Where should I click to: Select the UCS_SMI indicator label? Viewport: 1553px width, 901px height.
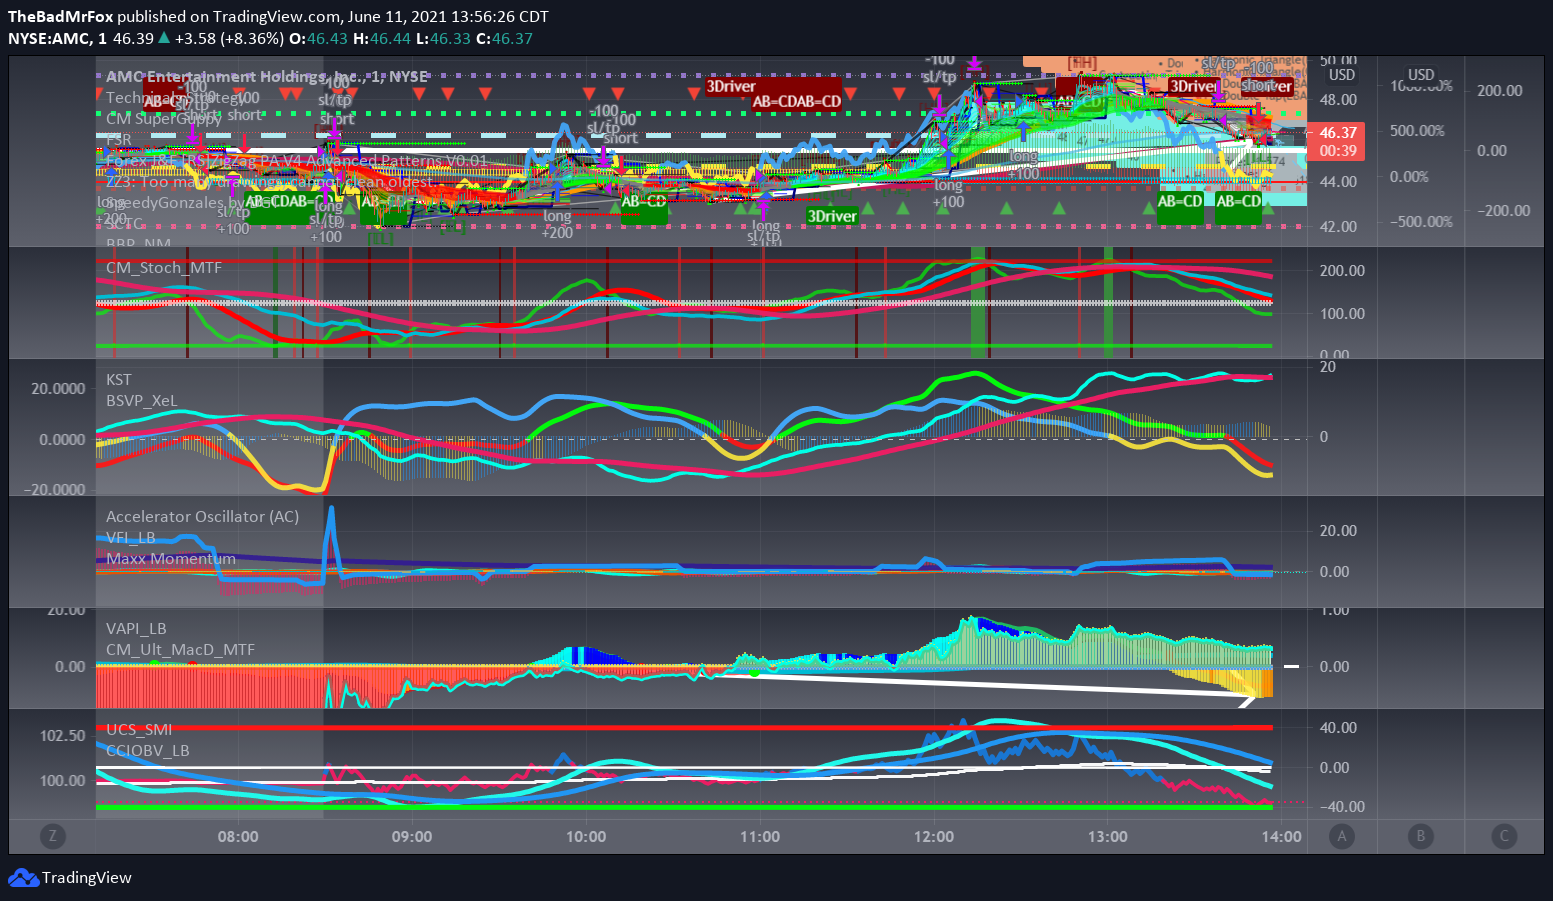[139, 729]
